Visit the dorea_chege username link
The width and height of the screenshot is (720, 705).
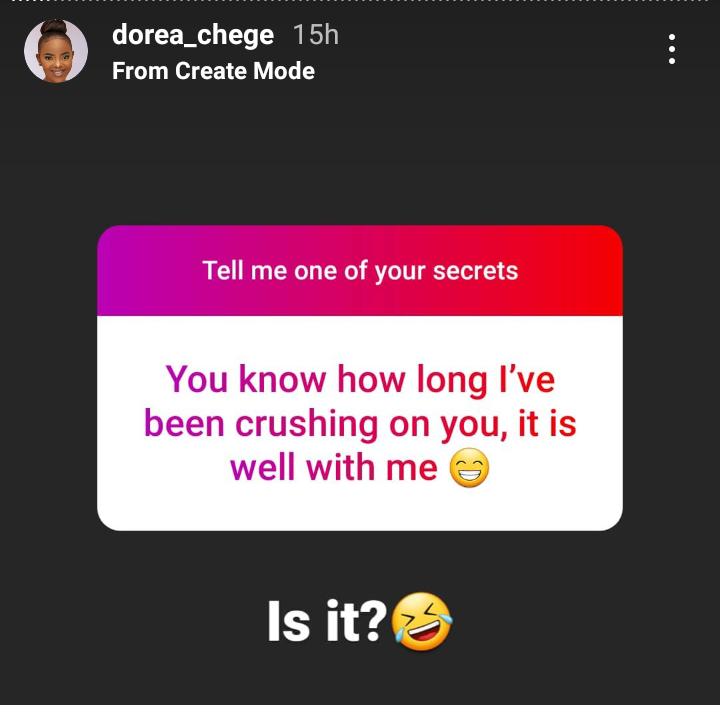point(193,35)
